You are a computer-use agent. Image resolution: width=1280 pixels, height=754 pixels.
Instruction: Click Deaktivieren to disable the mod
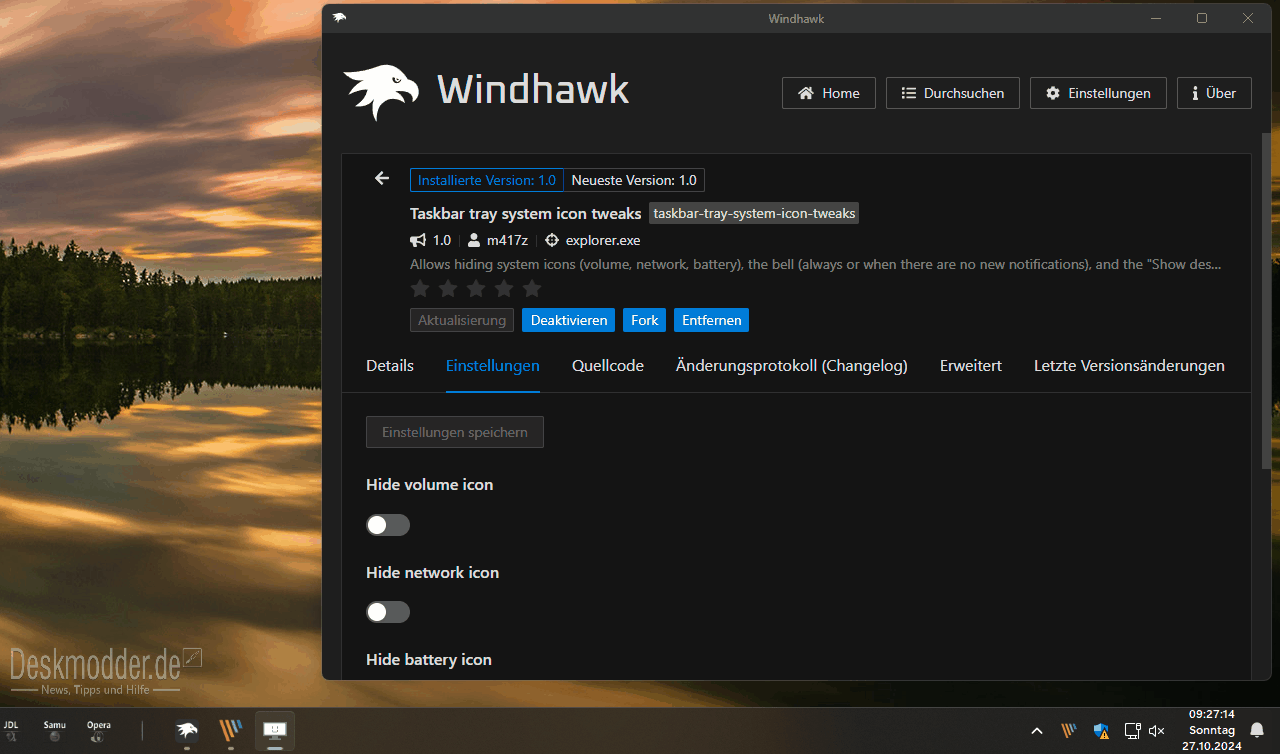[x=569, y=320]
